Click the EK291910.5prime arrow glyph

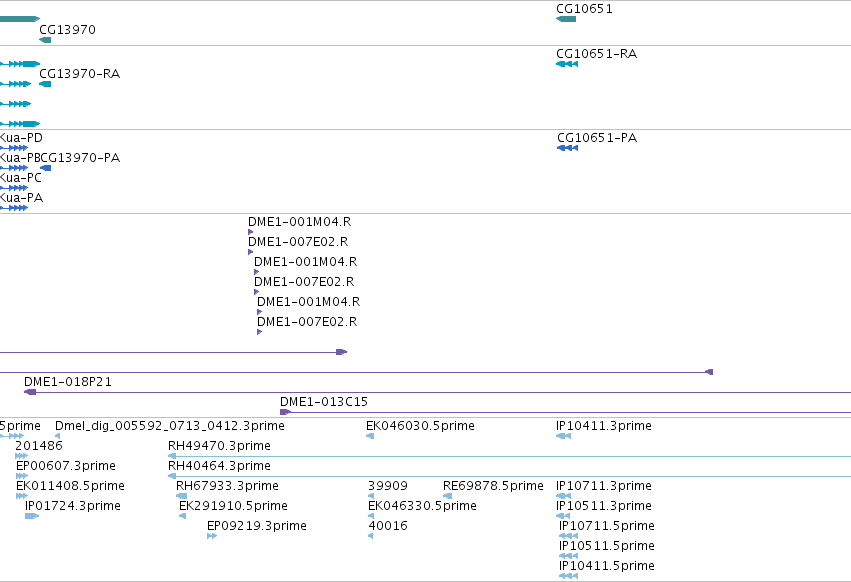click(183, 516)
